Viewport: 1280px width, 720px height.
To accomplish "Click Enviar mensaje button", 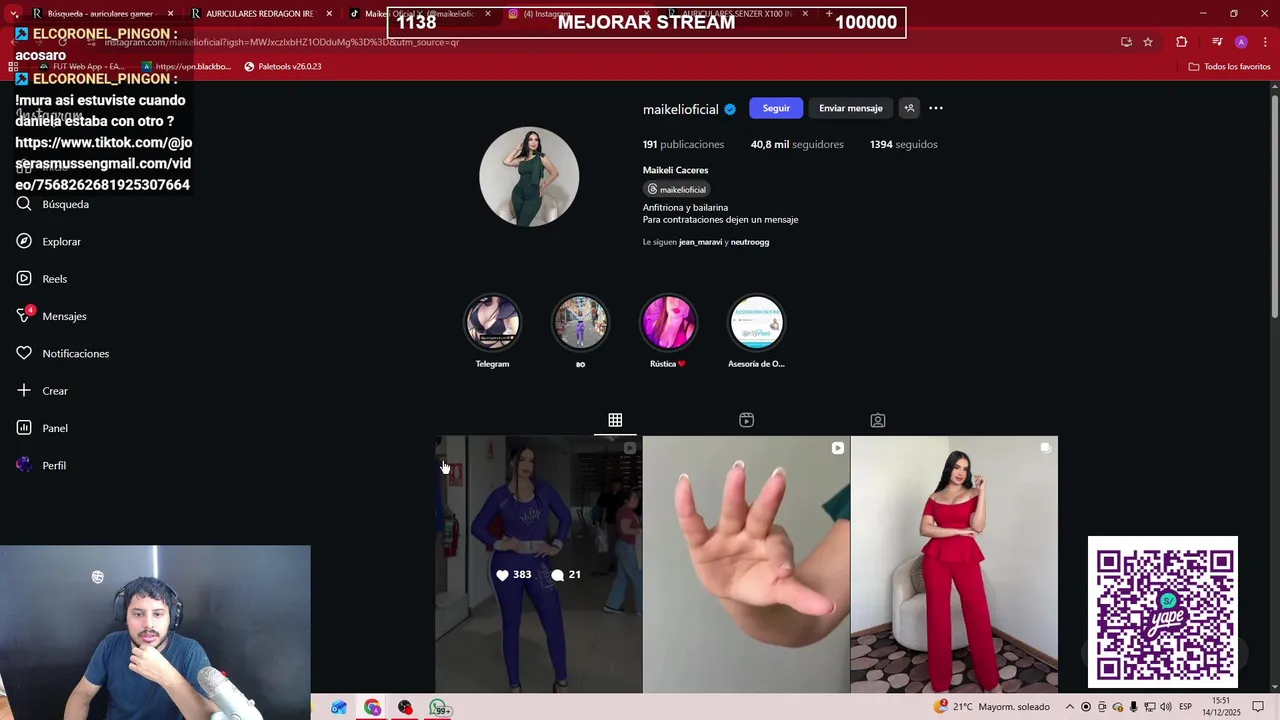I will (x=850, y=108).
